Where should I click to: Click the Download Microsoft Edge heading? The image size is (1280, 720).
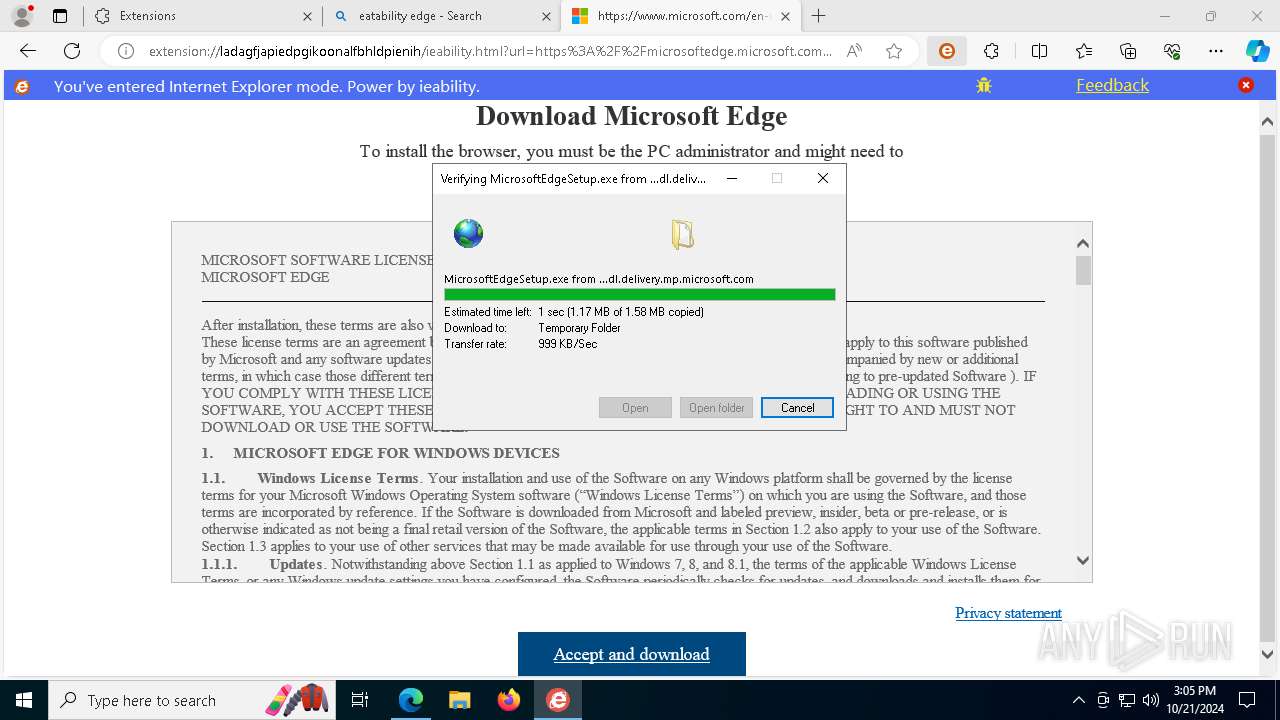coord(632,116)
